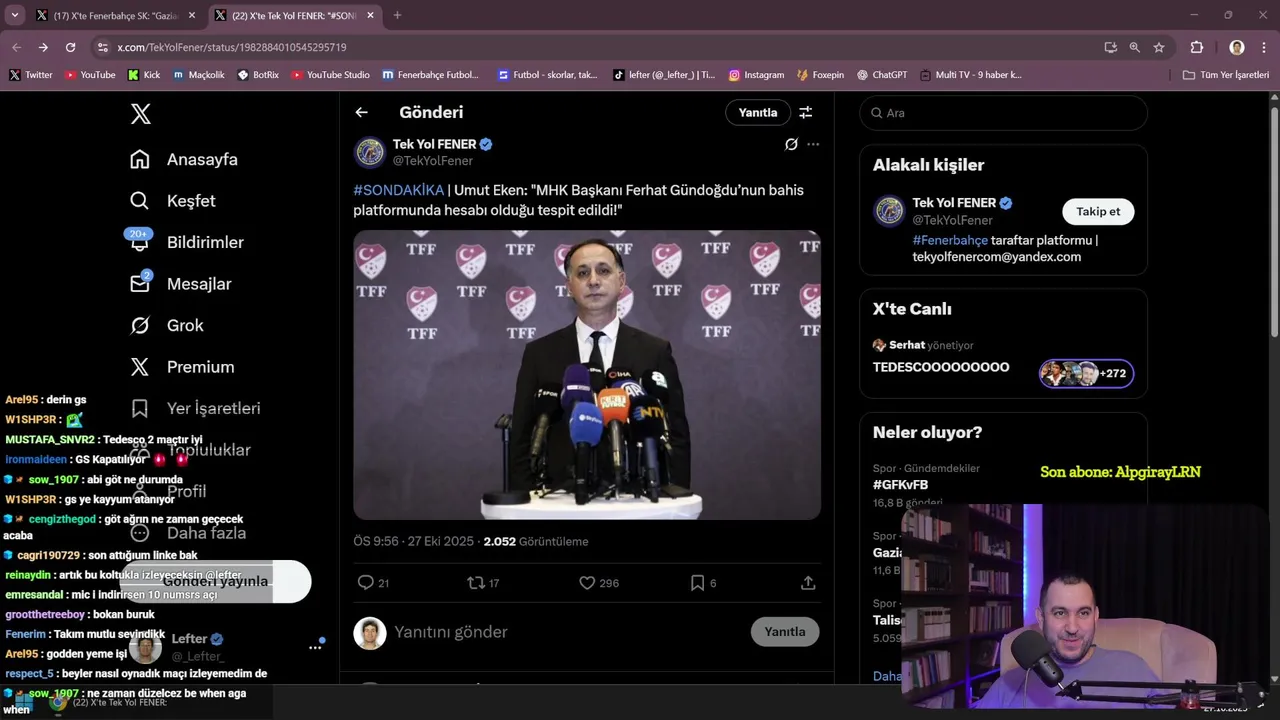Switch to Fenerbahçe SK tab
This screenshot has width=1280, height=720.
point(116,15)
